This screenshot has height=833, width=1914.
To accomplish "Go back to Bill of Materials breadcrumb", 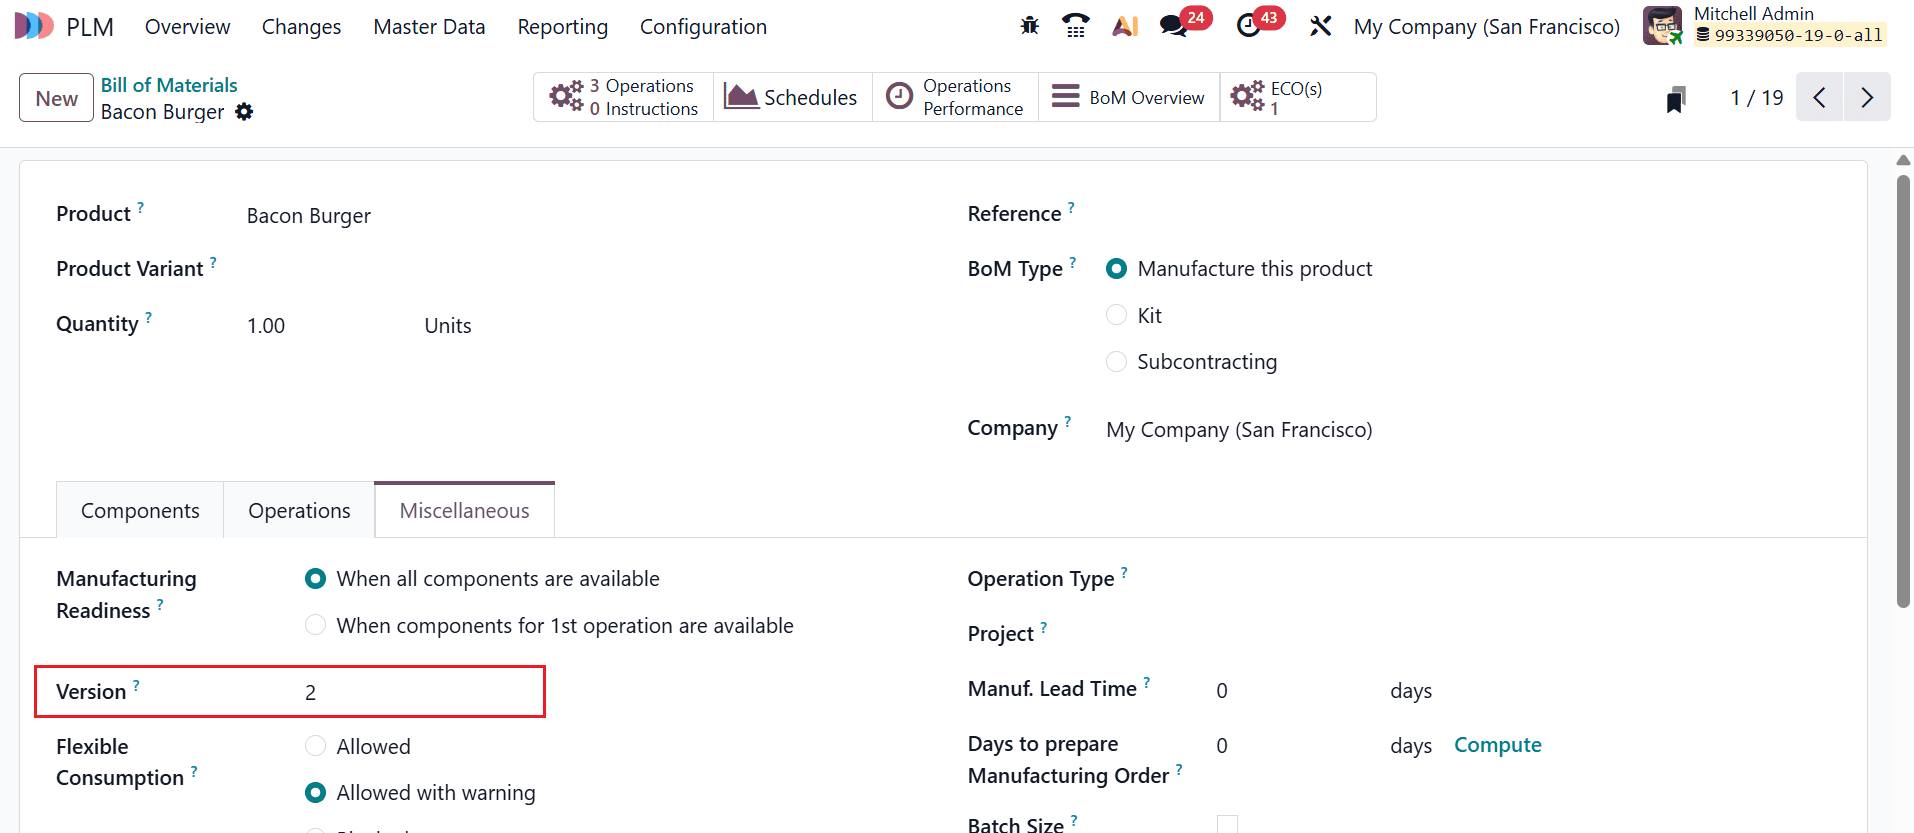I will (169, 85).
